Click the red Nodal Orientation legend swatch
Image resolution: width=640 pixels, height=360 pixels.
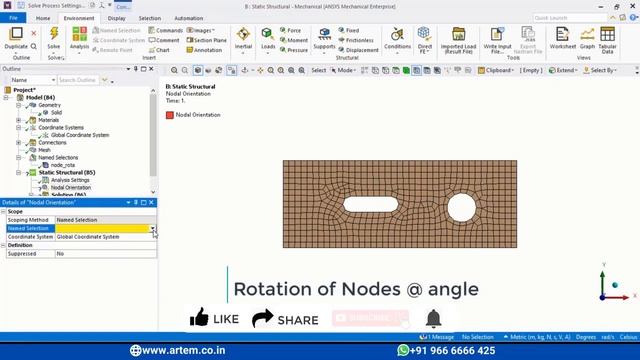coord(170,115)
